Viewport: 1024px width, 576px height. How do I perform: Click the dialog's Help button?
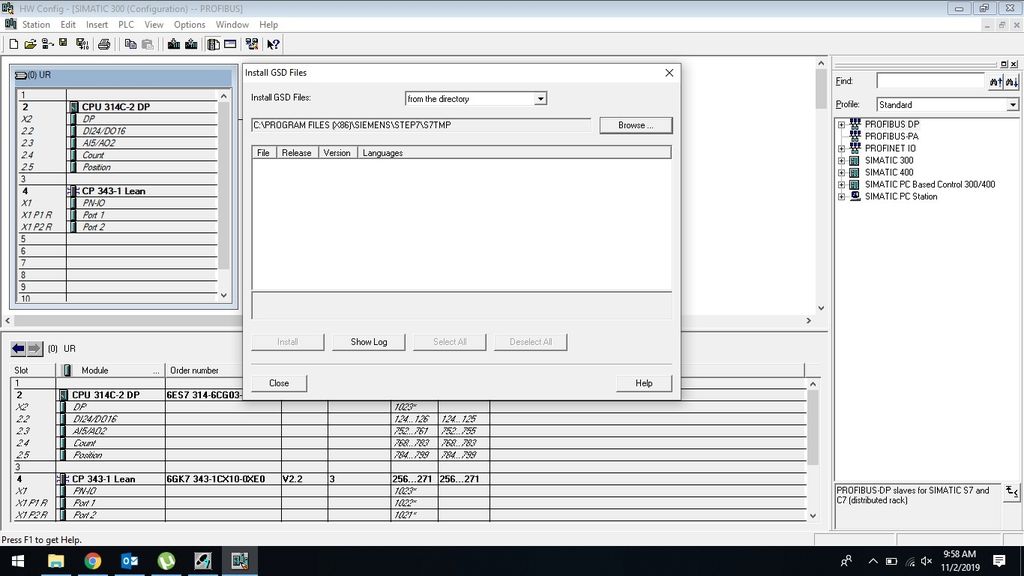[644, 383]
